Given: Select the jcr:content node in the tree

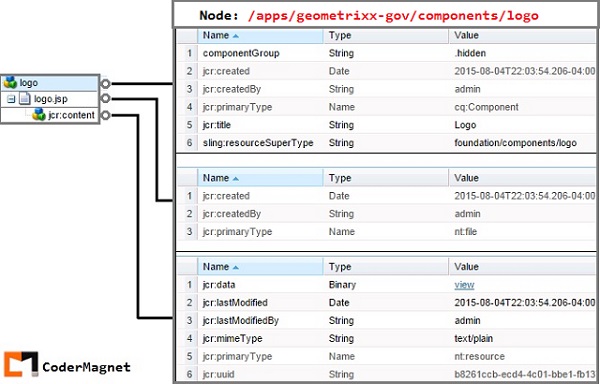Looking at the screenshot, I should (x=71, y=115).
